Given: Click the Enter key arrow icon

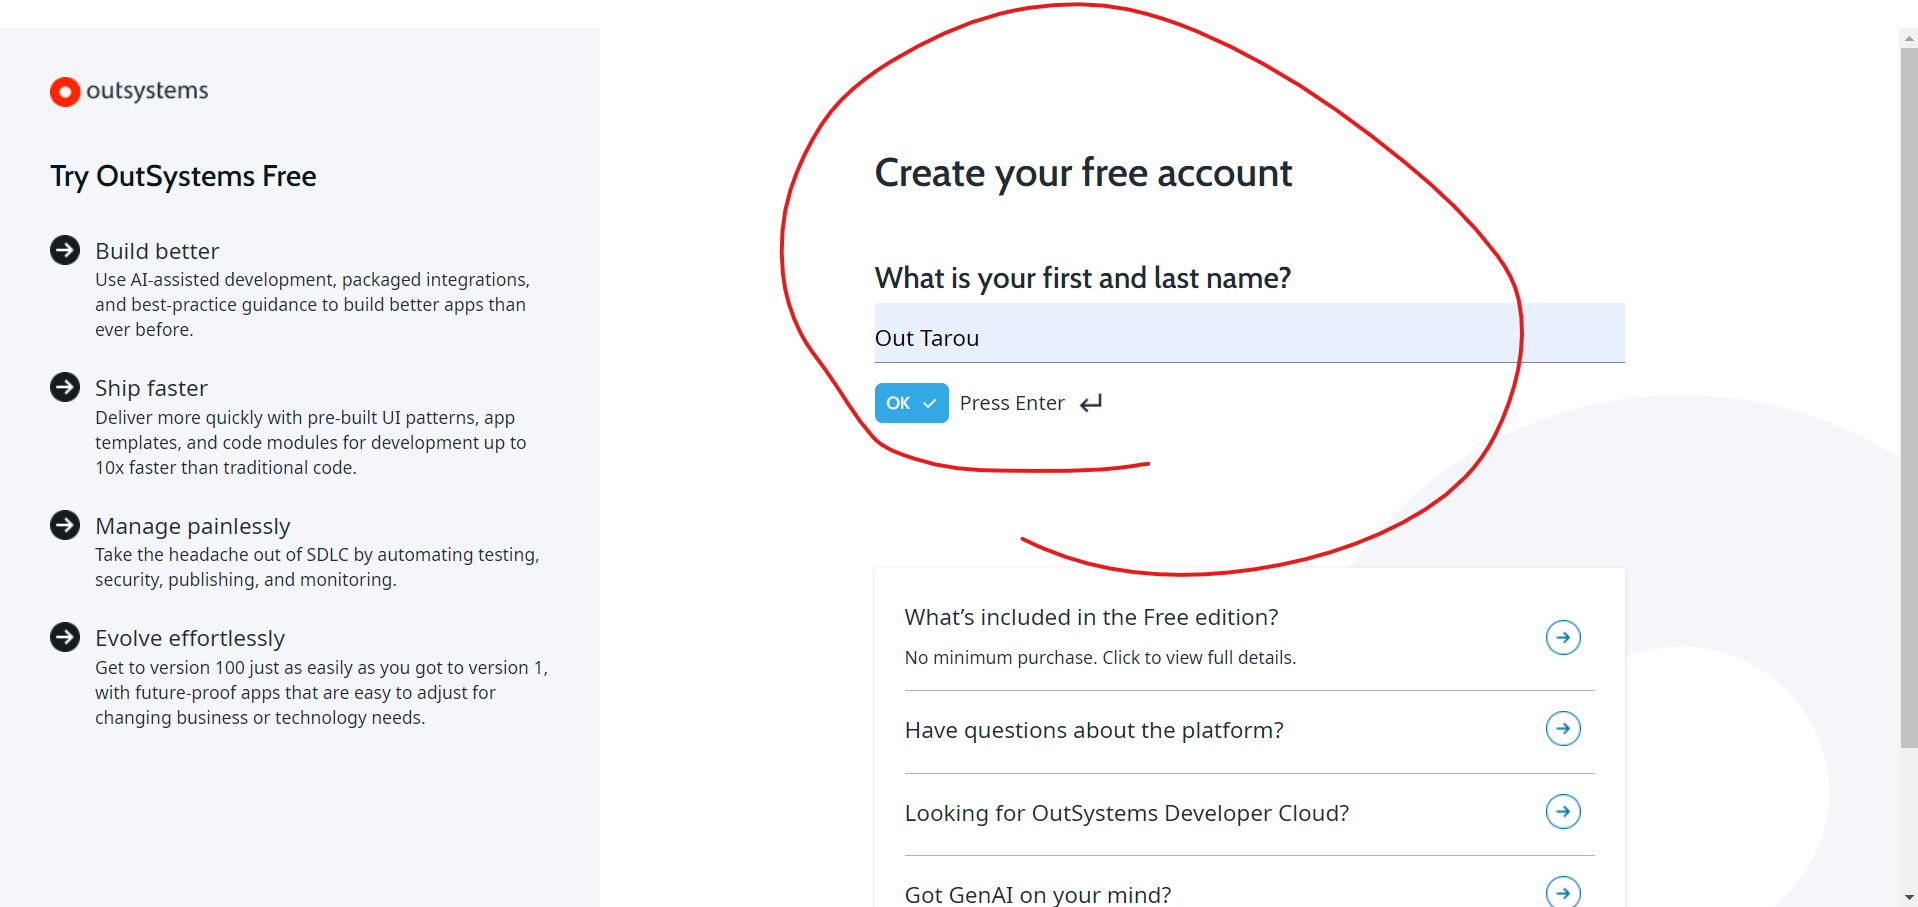Looking at the screenshot, I should pyautogui.click(x=1091, y=403).
